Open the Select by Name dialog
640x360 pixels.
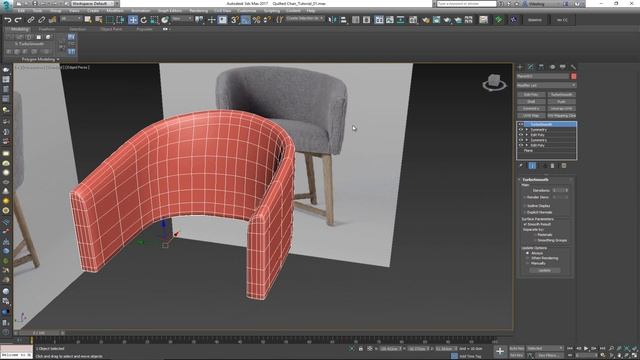[99, 20]
